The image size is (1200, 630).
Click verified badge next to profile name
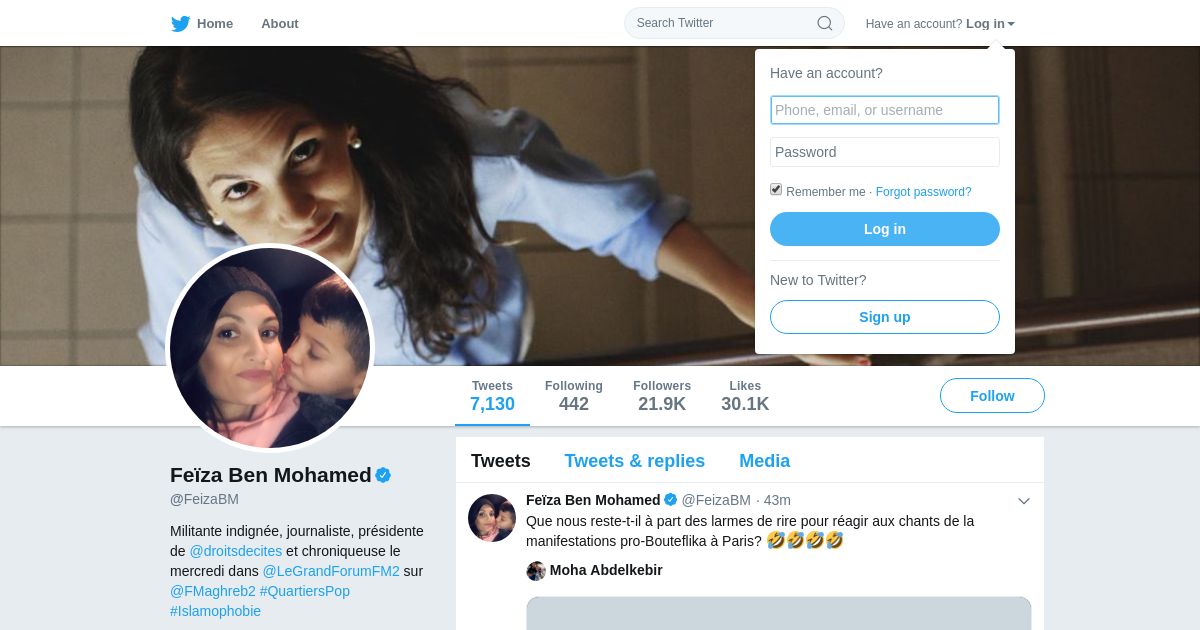[383, 475]
